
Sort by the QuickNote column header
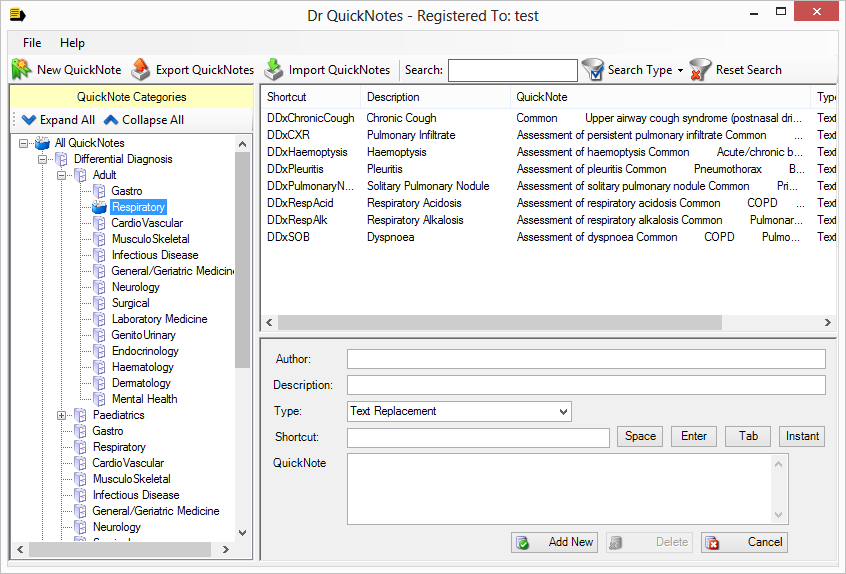pyautogui.click(x=660, y=97)
